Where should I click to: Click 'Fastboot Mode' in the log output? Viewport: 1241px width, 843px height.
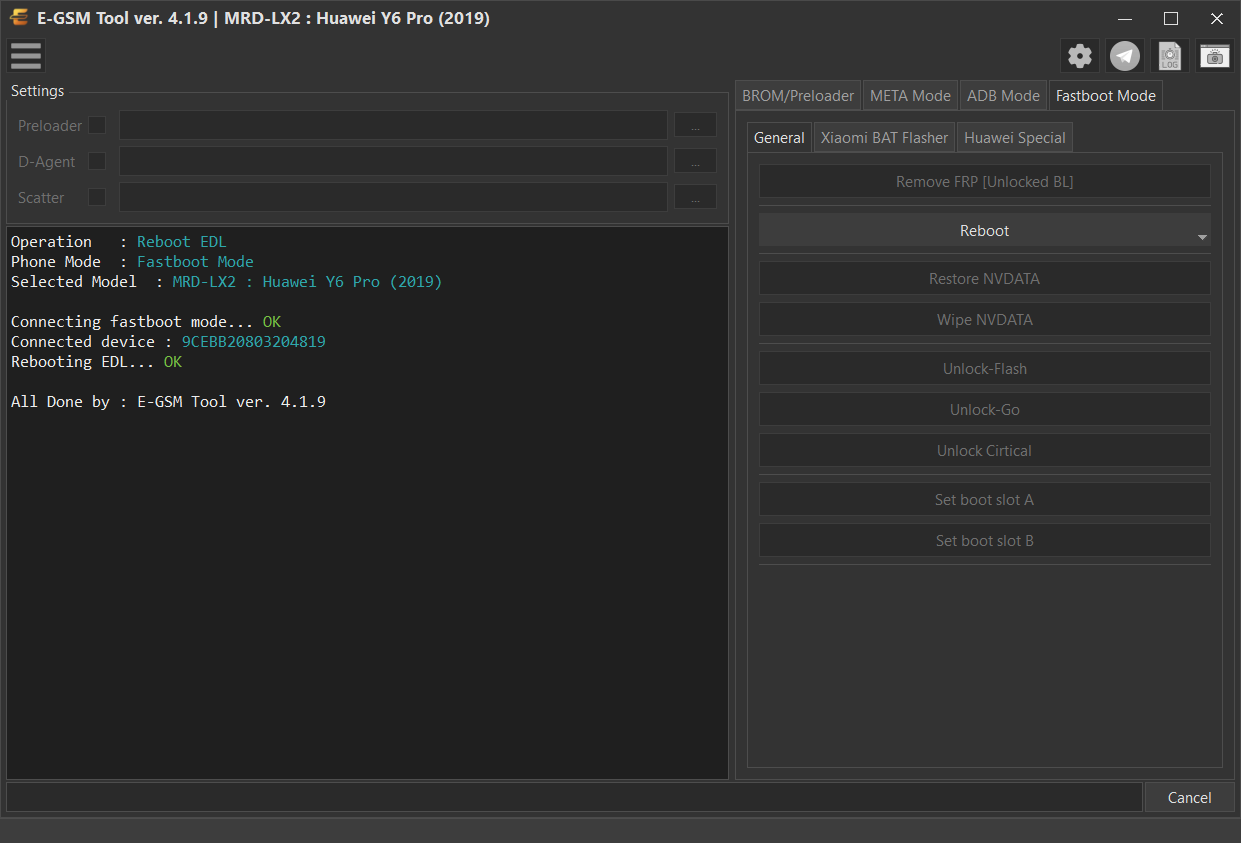pyautogui.click(x=195, y=262)
